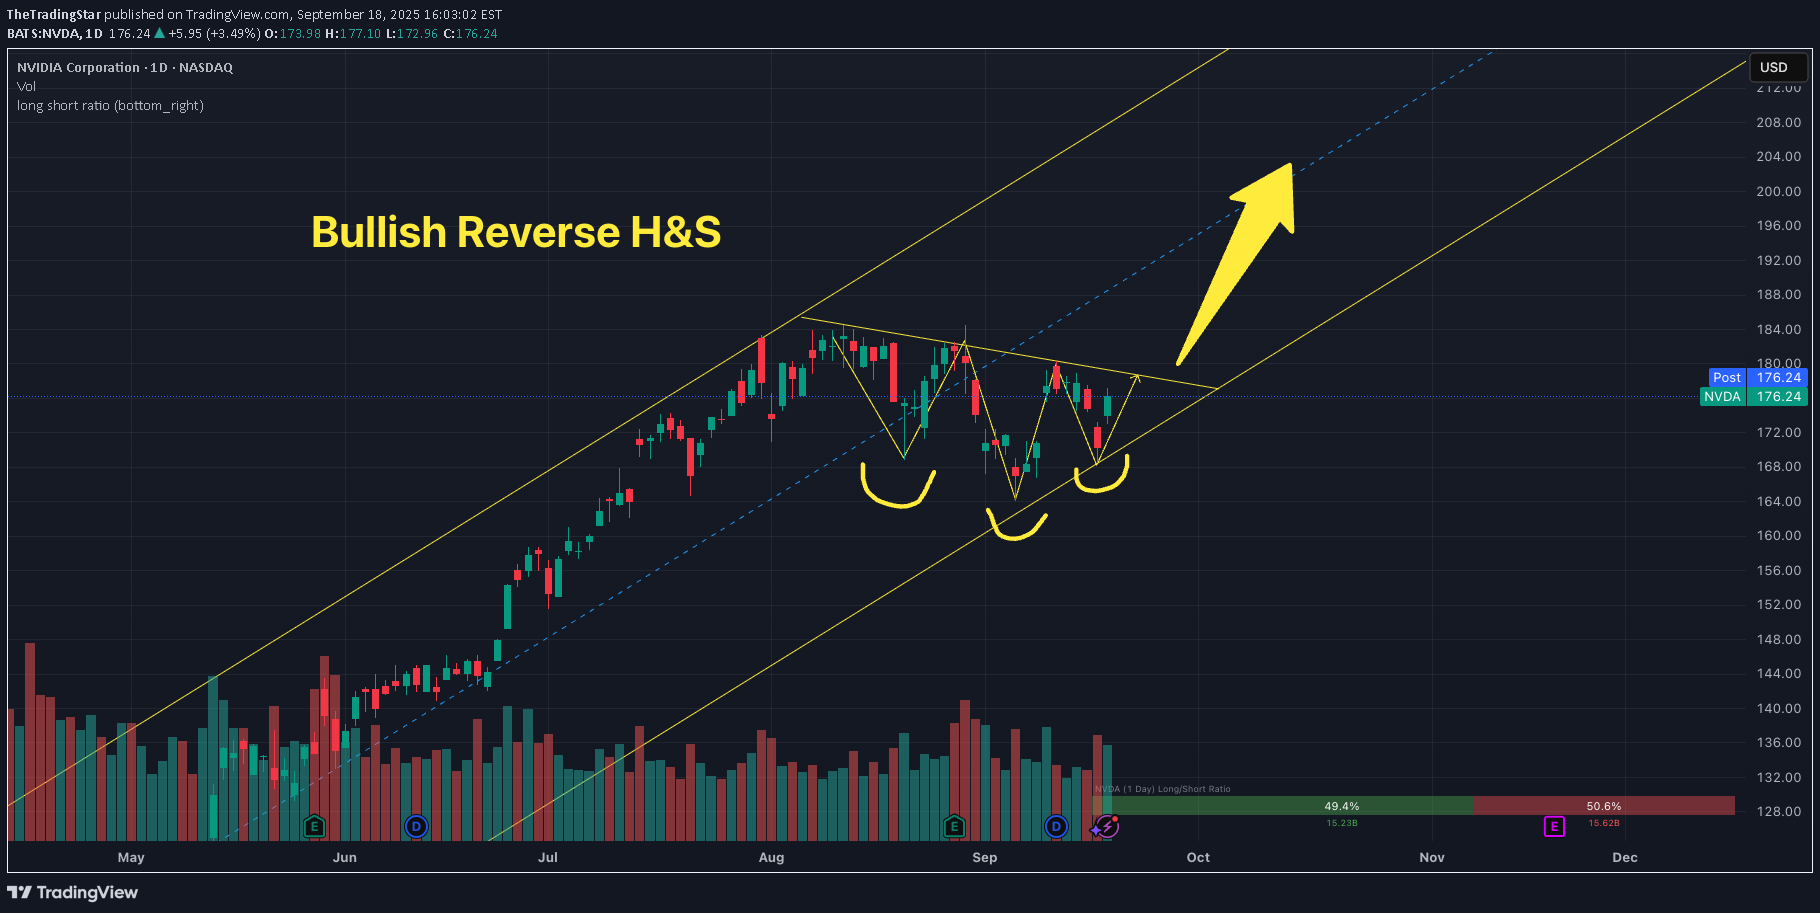The width and height of the screenshot is (1820, 913).
Task: Click the dividends "D" badge in mid-June
Action: tap(417, 827)
